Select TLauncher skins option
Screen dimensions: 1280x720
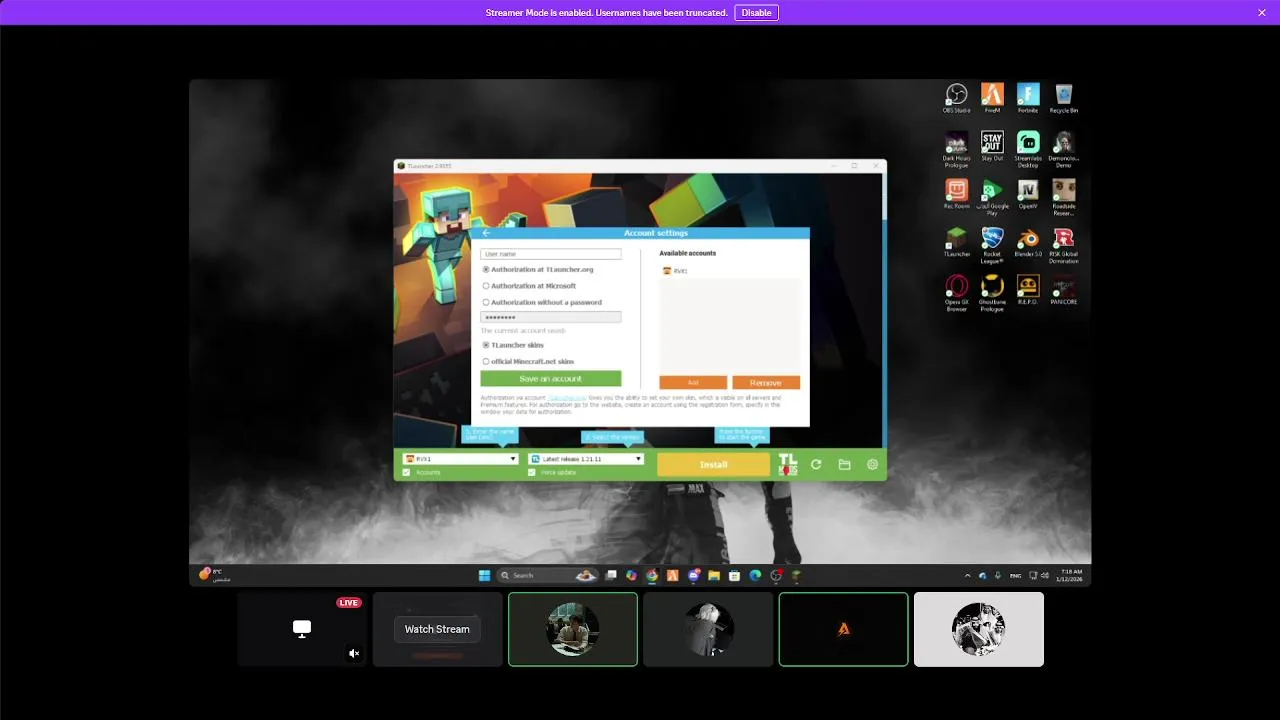(513, 345)
